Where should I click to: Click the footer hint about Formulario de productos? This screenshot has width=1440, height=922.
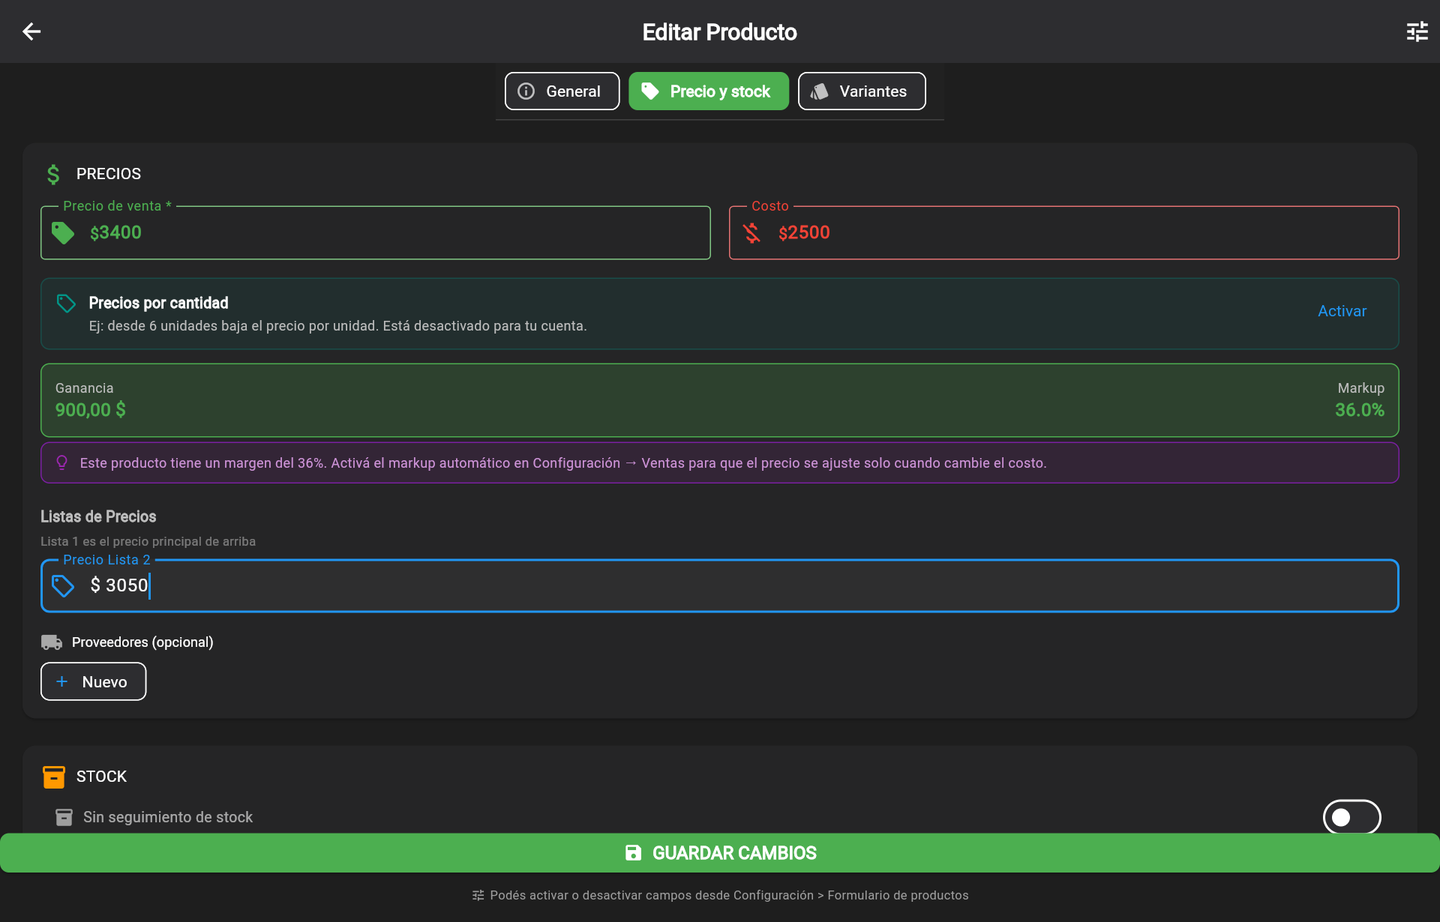click(x=729, y=895)
